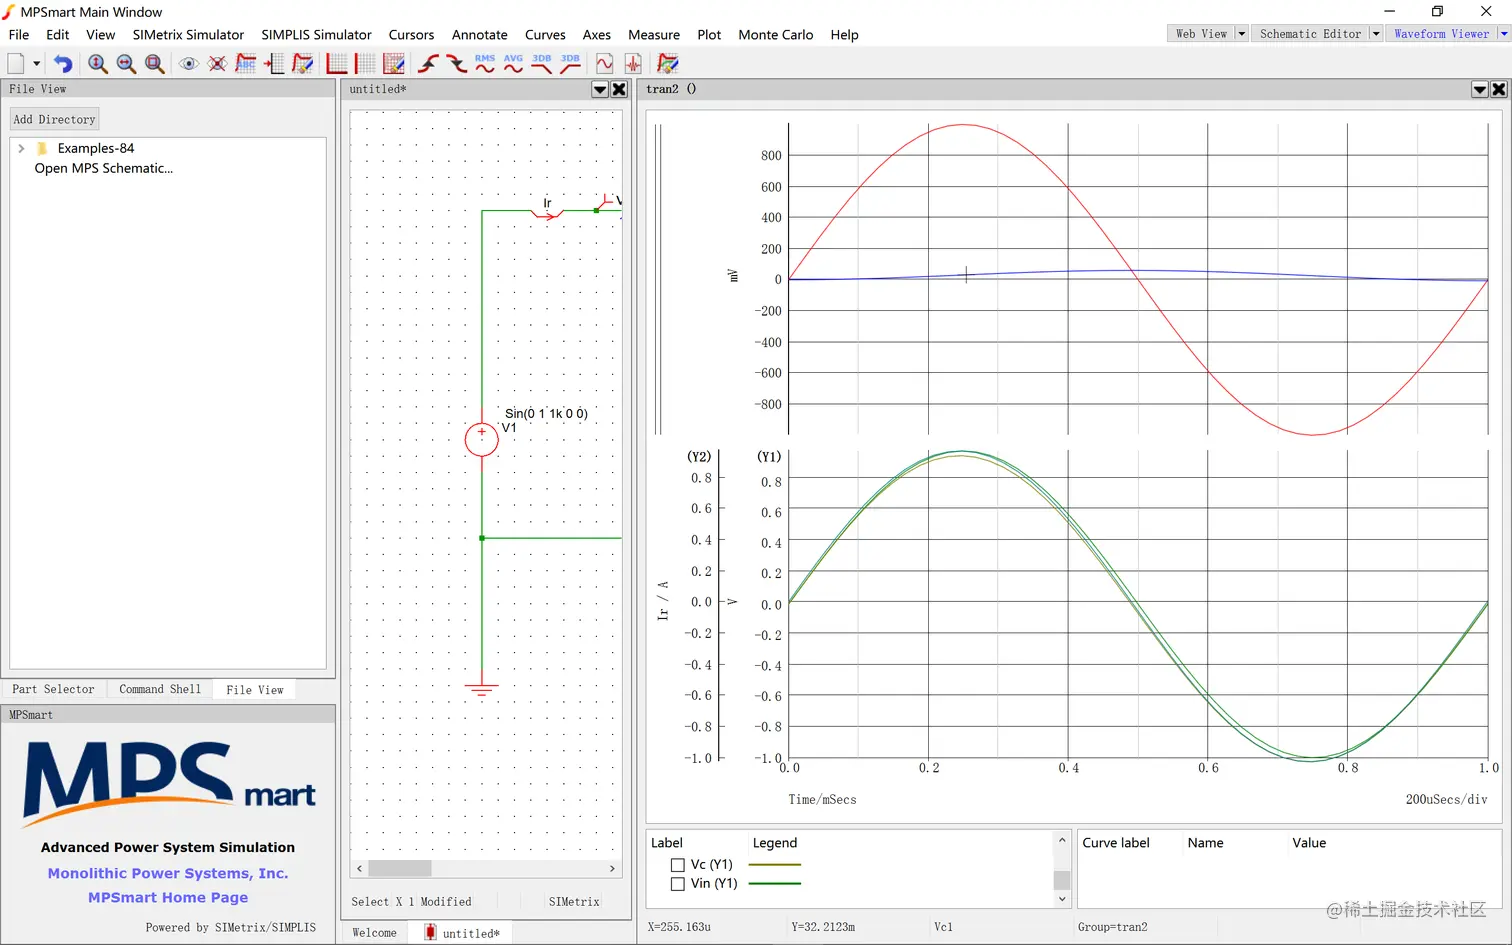Open the Axes menu
1512x945 pixels.
[597, 35]
